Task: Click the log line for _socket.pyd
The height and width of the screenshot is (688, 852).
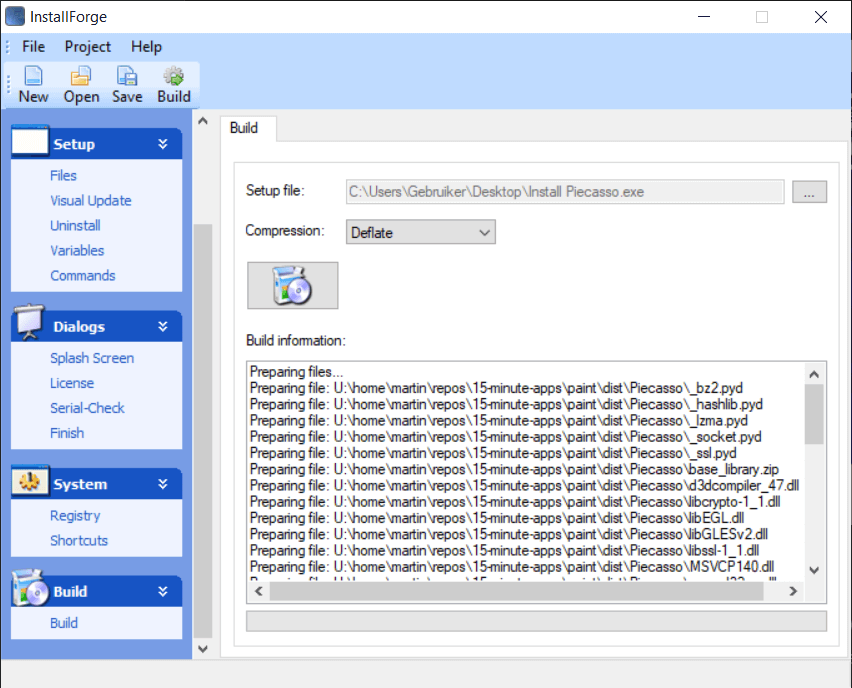Action: pos(505,437)
